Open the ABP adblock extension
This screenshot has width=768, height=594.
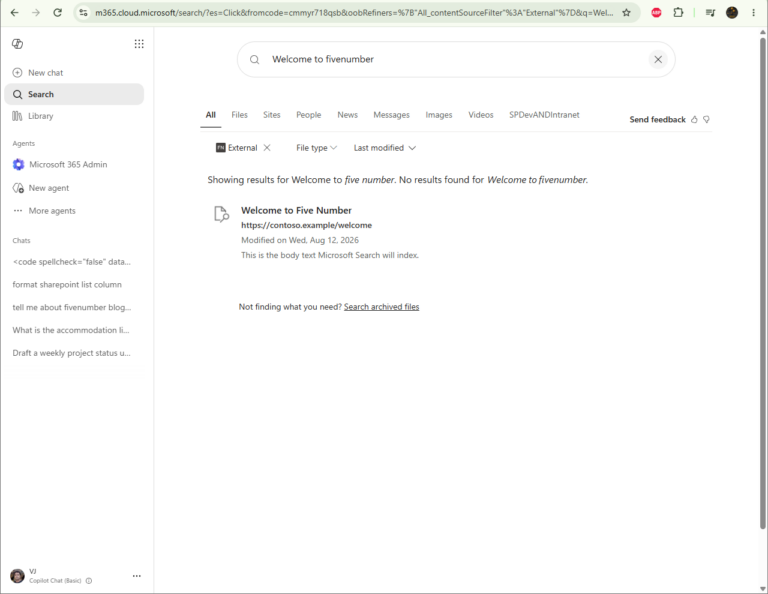pos(656,13)
